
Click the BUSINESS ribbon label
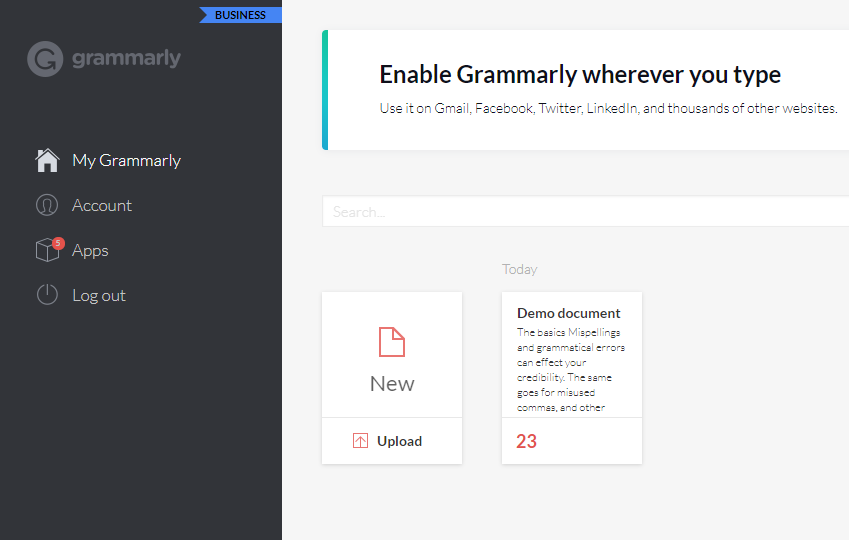[x=240, y=15]
